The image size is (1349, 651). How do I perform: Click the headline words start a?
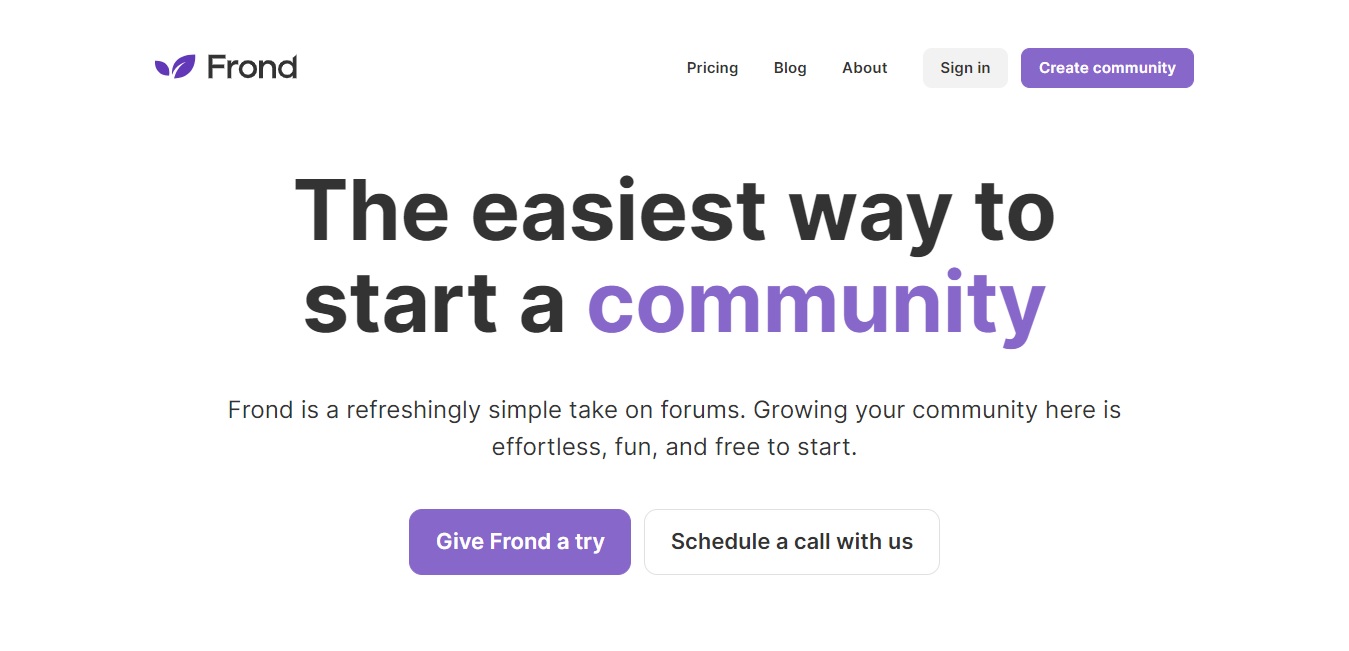click(435, 303)
